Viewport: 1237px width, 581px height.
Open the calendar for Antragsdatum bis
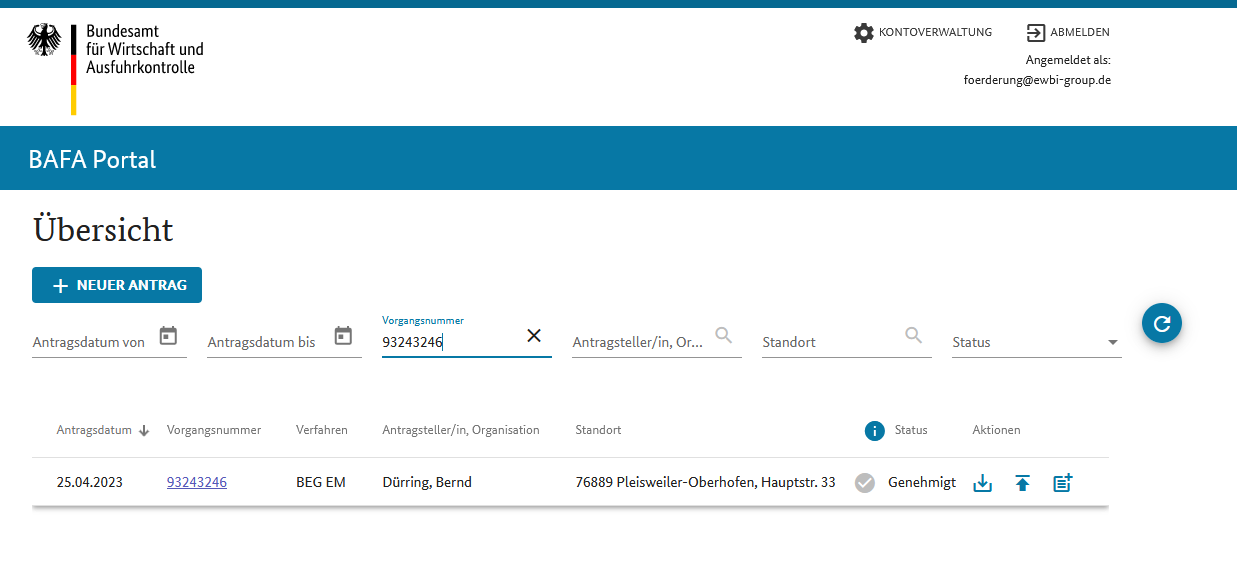[x=343, y=336]
